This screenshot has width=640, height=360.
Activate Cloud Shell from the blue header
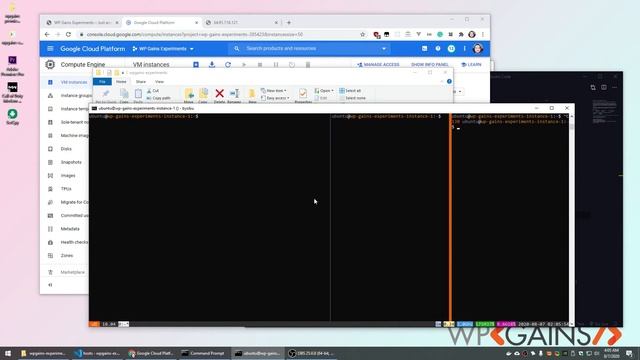click(424, 49)
